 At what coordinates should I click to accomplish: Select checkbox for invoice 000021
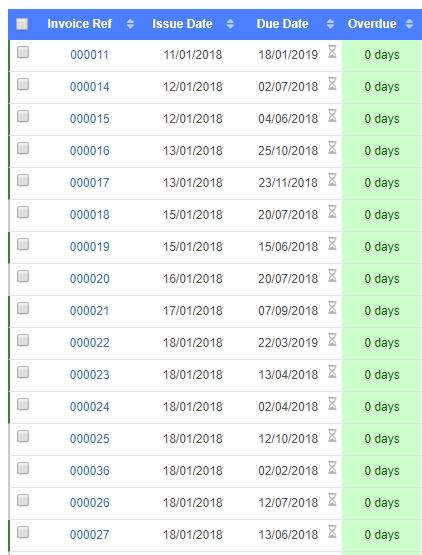[x=23, y=308]
